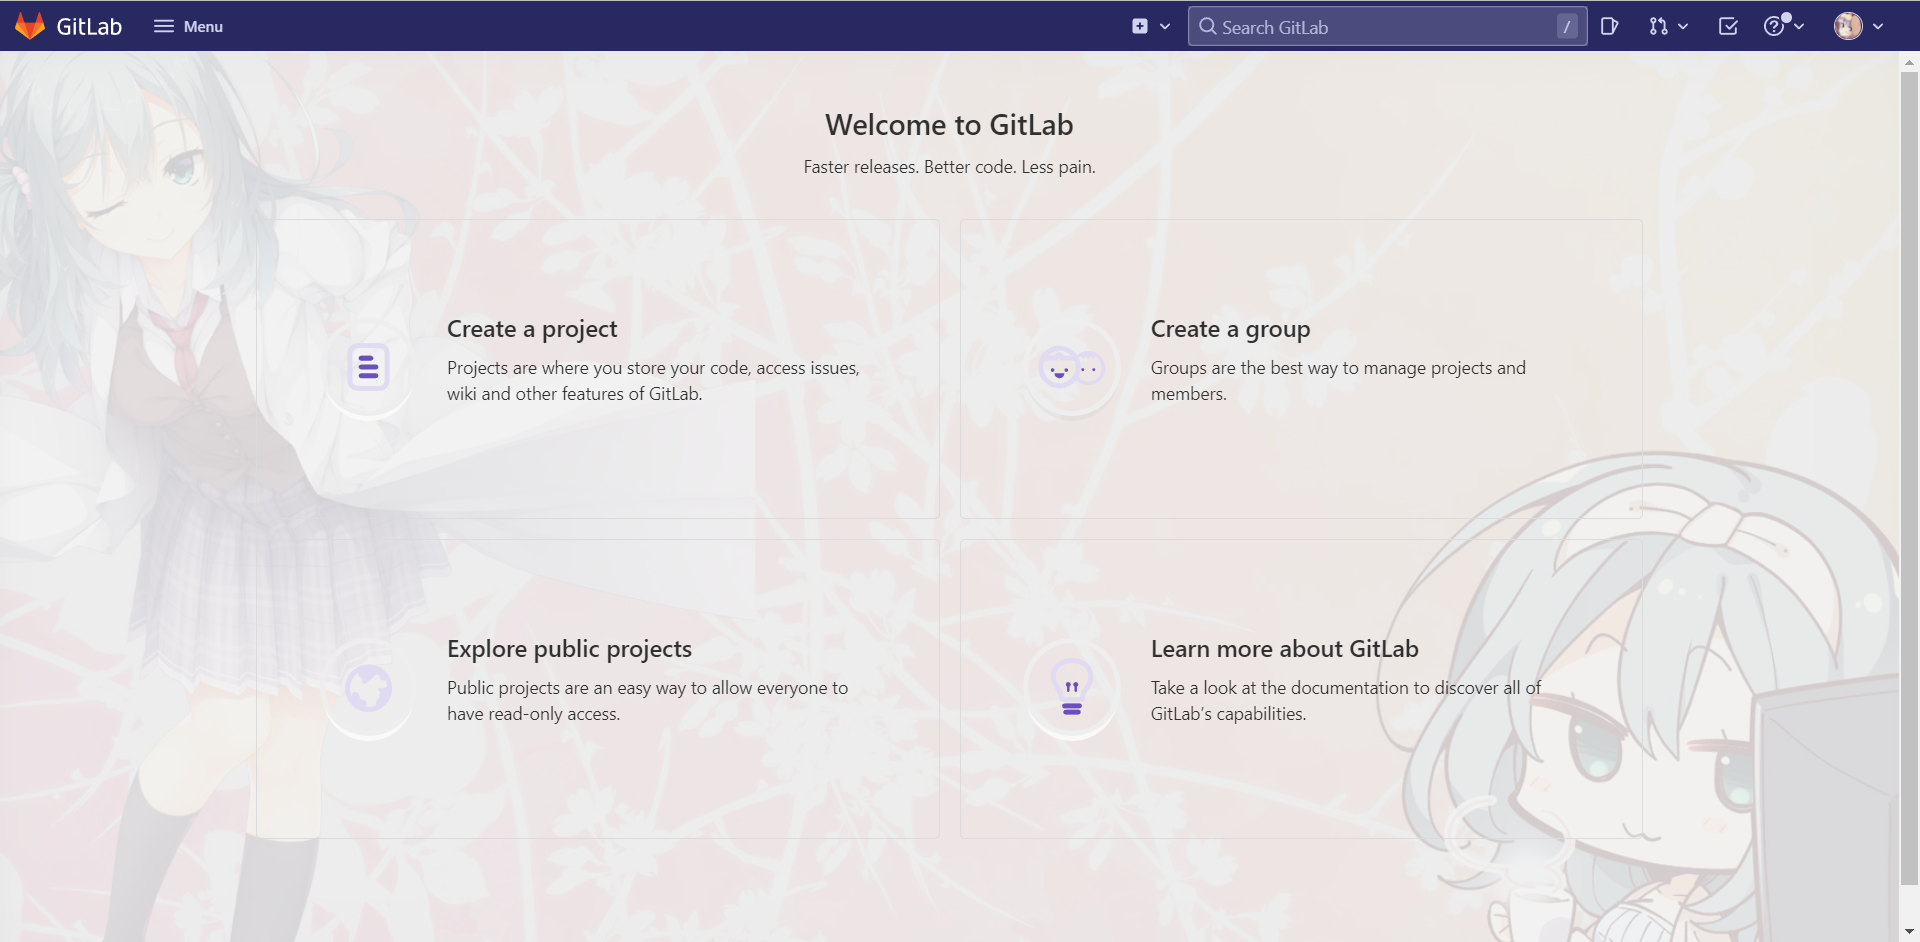Open the Menu hamburger button

point(188,26)
